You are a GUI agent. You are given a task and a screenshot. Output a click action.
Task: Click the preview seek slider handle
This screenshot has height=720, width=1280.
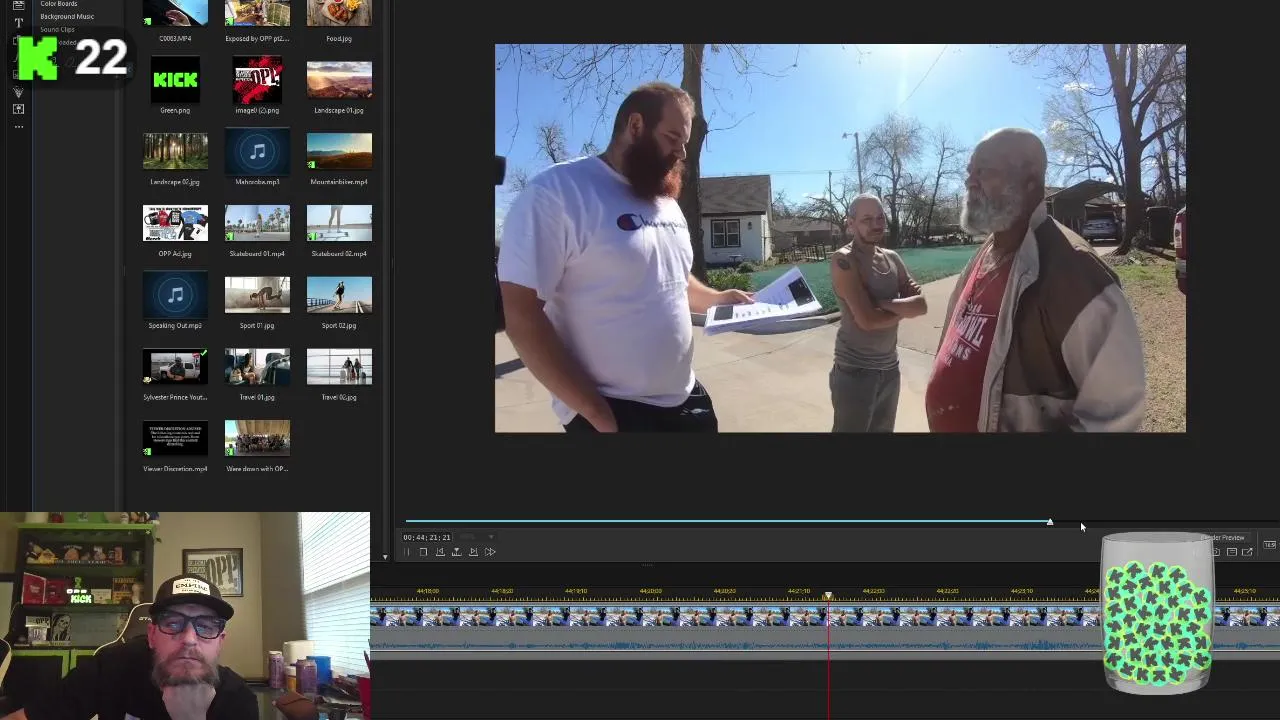pyautogui.click(x=1050, y=522)
